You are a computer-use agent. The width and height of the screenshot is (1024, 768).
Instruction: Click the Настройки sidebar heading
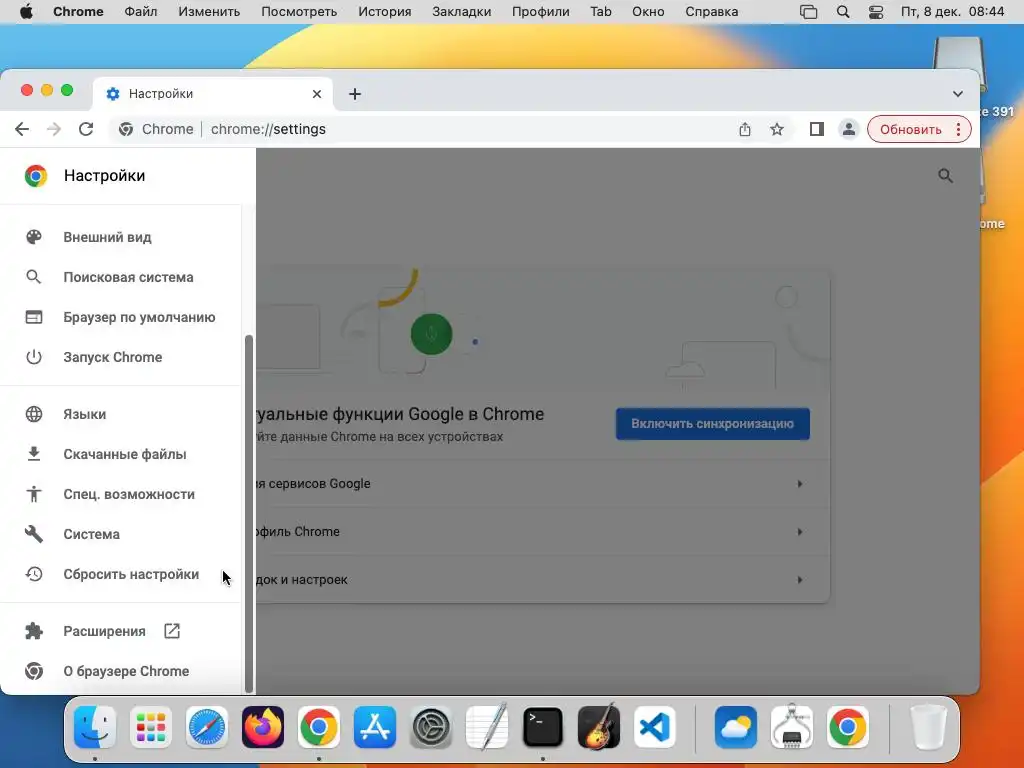coord(104,176)
